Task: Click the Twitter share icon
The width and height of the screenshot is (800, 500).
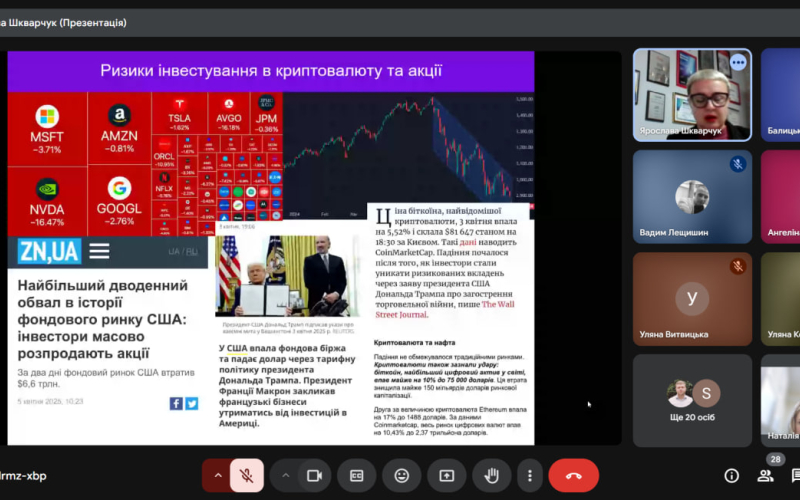Action: pyautogui.click(x=191, y=404)
